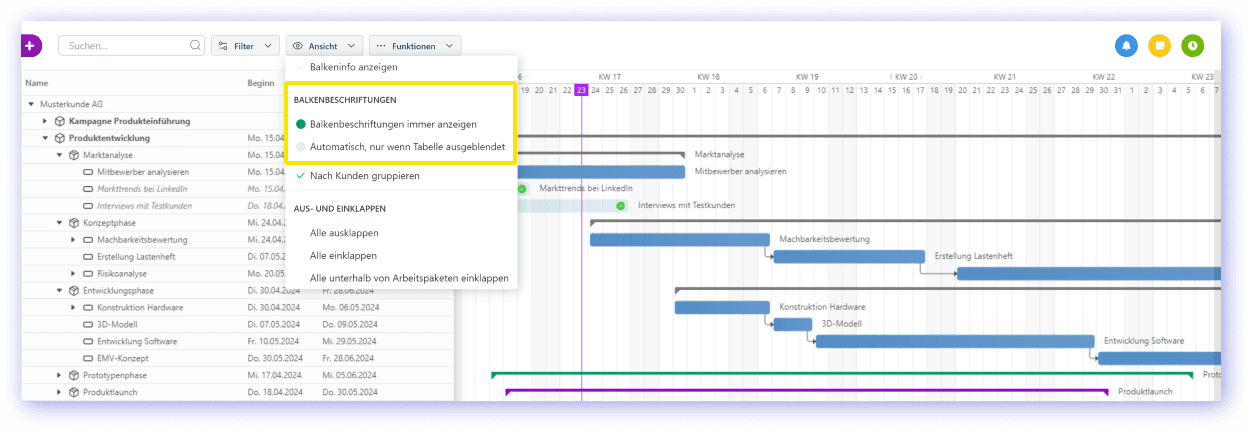This screenshot has width=1250, height=431.
Task: Open the Funktionen dropdown
Action: (414, 46)
